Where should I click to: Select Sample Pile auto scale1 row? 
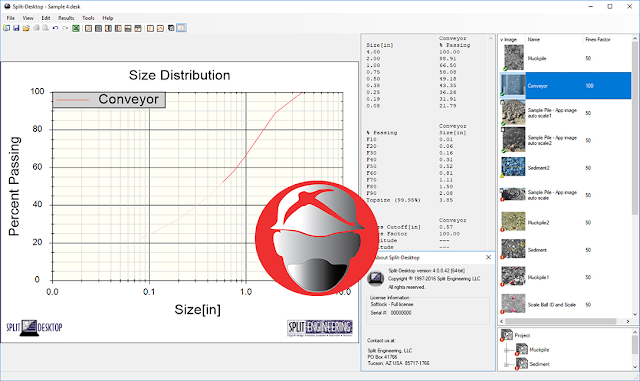coord(565,113)
